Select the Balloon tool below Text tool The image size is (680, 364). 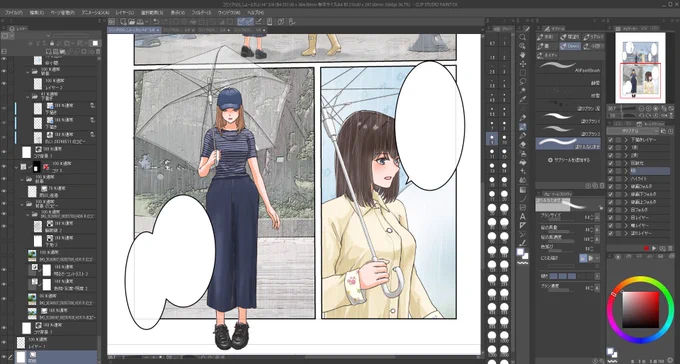(523, 225)
